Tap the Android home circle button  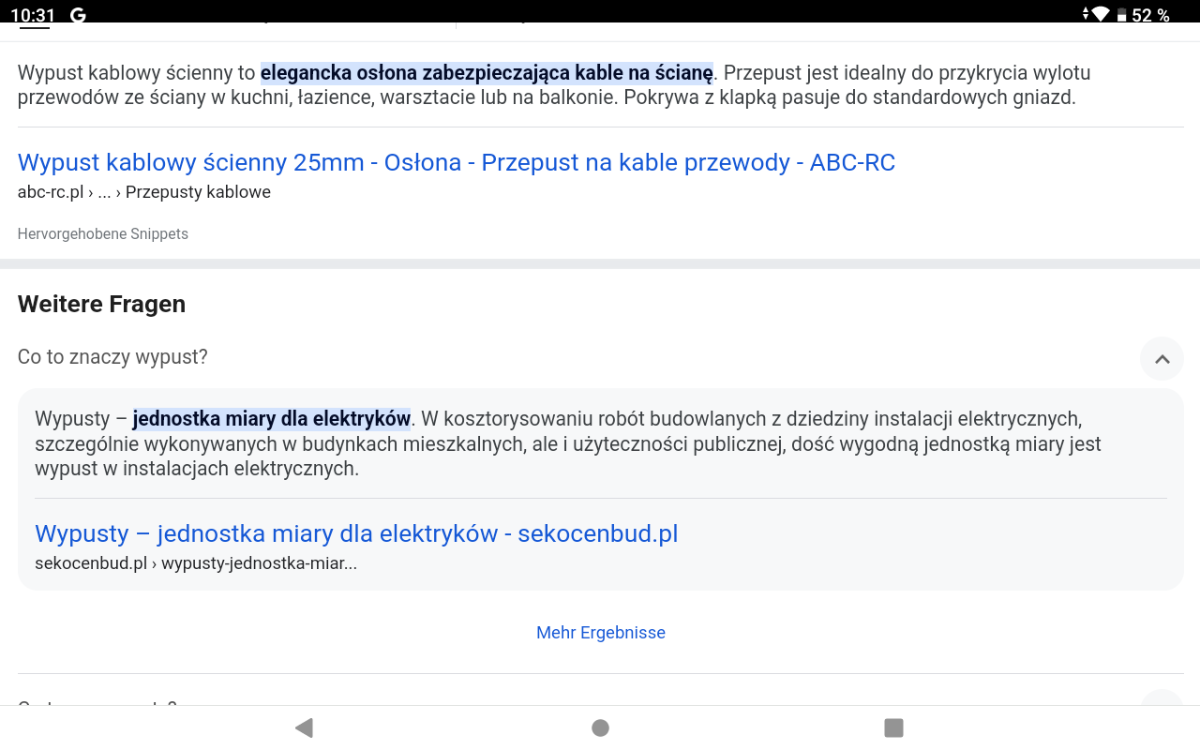tap(600, 727)
